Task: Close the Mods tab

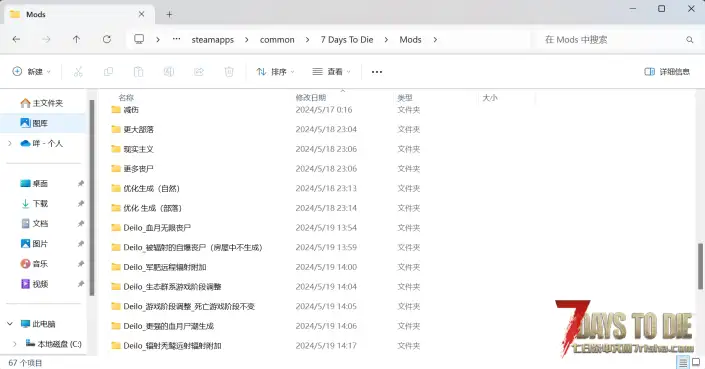Action: (x=141, y=14)
